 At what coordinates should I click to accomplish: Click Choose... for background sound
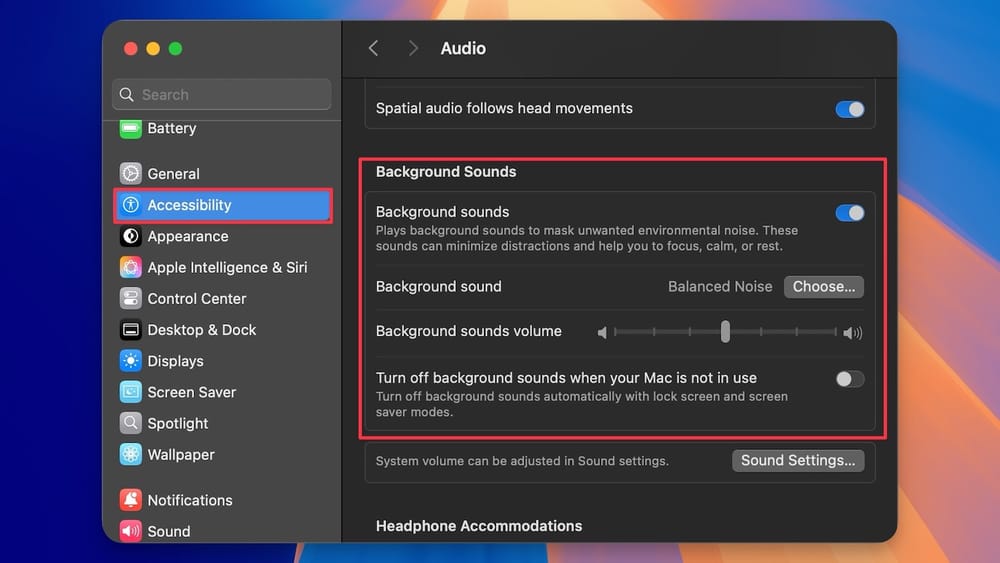pos(823,287)
